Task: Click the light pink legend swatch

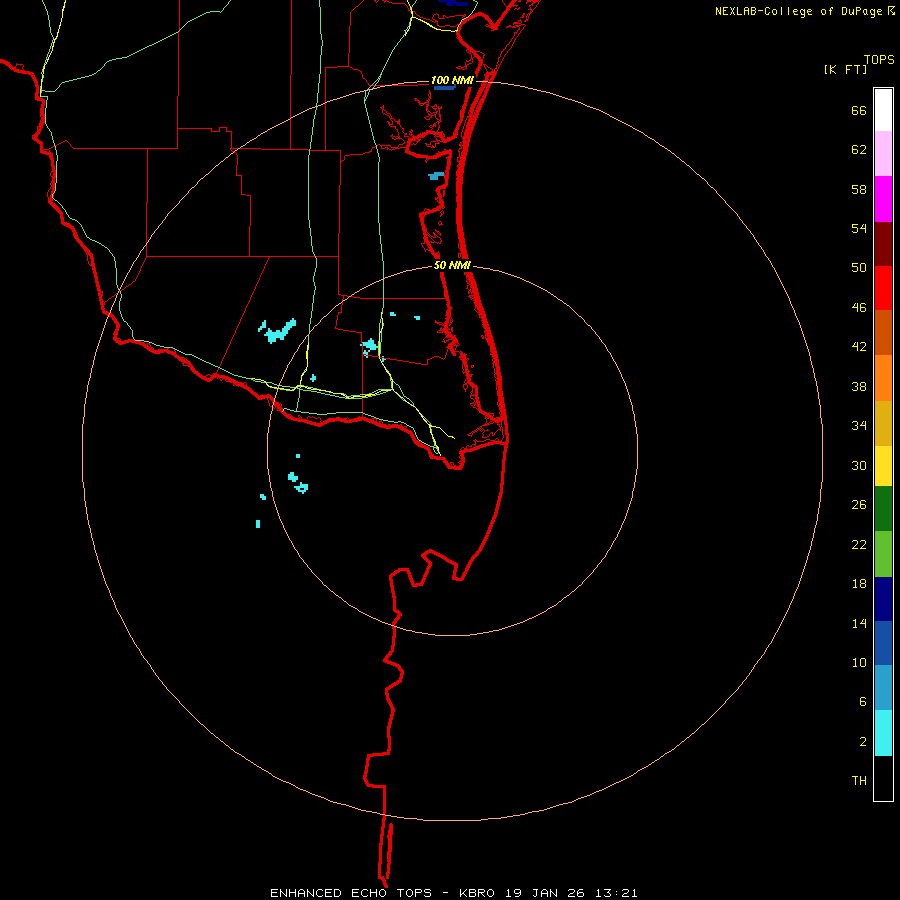Action: click(883, 153)
